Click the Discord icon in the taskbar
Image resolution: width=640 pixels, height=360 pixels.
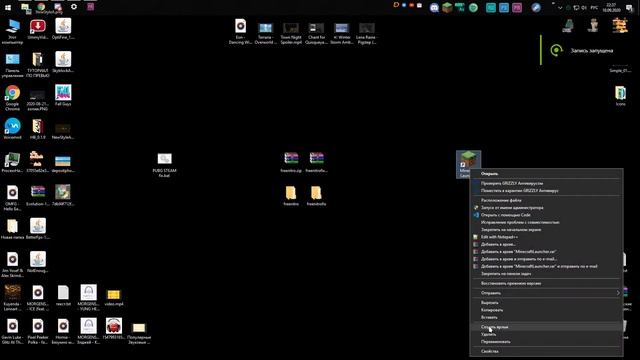(x=434, y=7)
